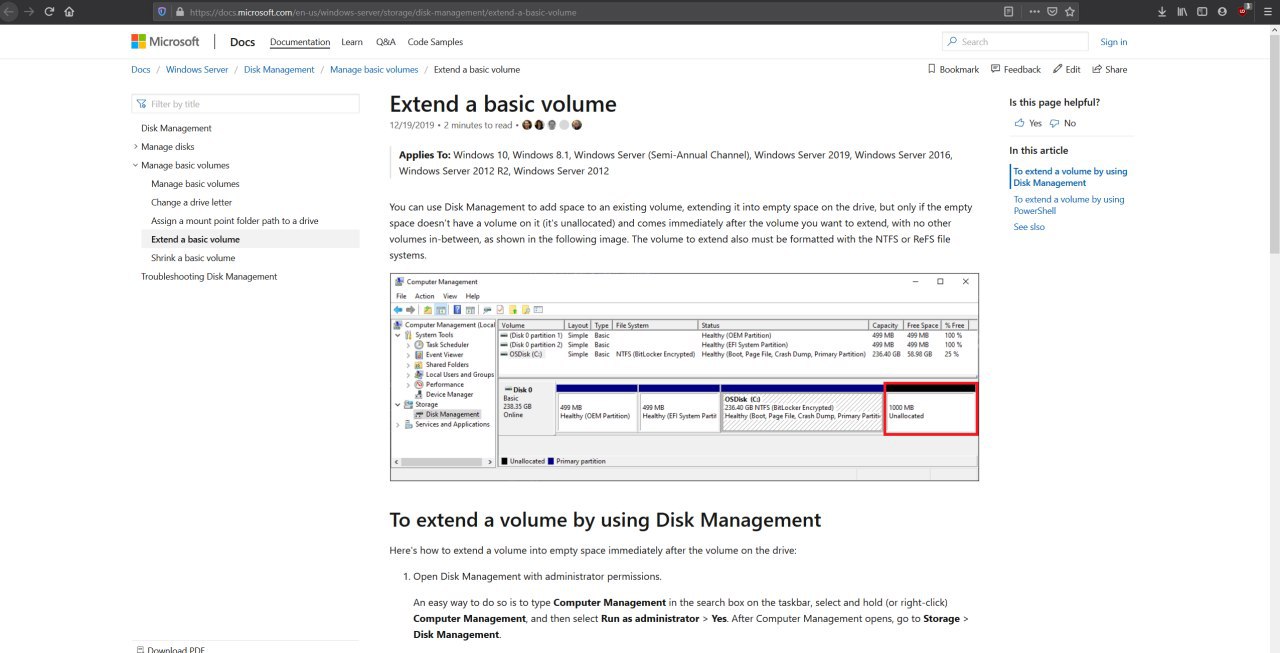The height and width of the screenshot is (653, 1280).
Task: Open the uBlock Origin extension icon
Action: (1244, 11)
